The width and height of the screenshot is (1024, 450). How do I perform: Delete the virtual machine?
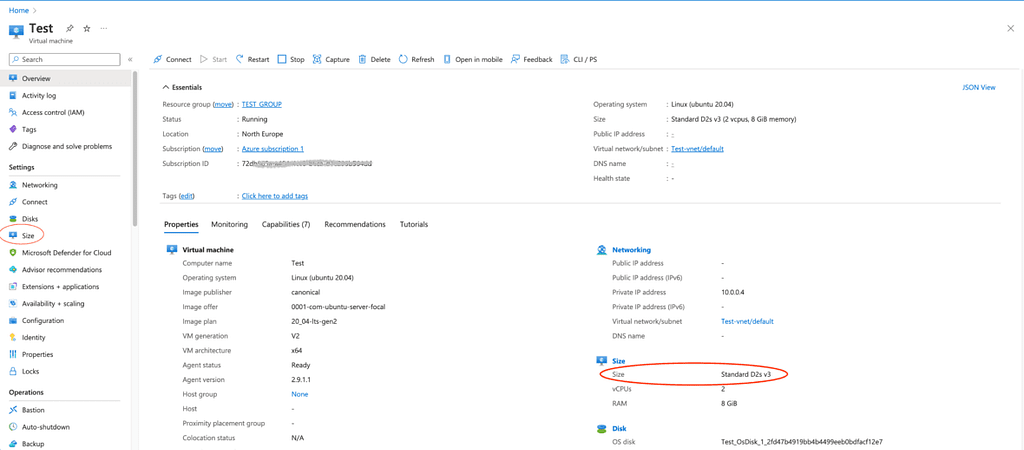click(374, 59)
